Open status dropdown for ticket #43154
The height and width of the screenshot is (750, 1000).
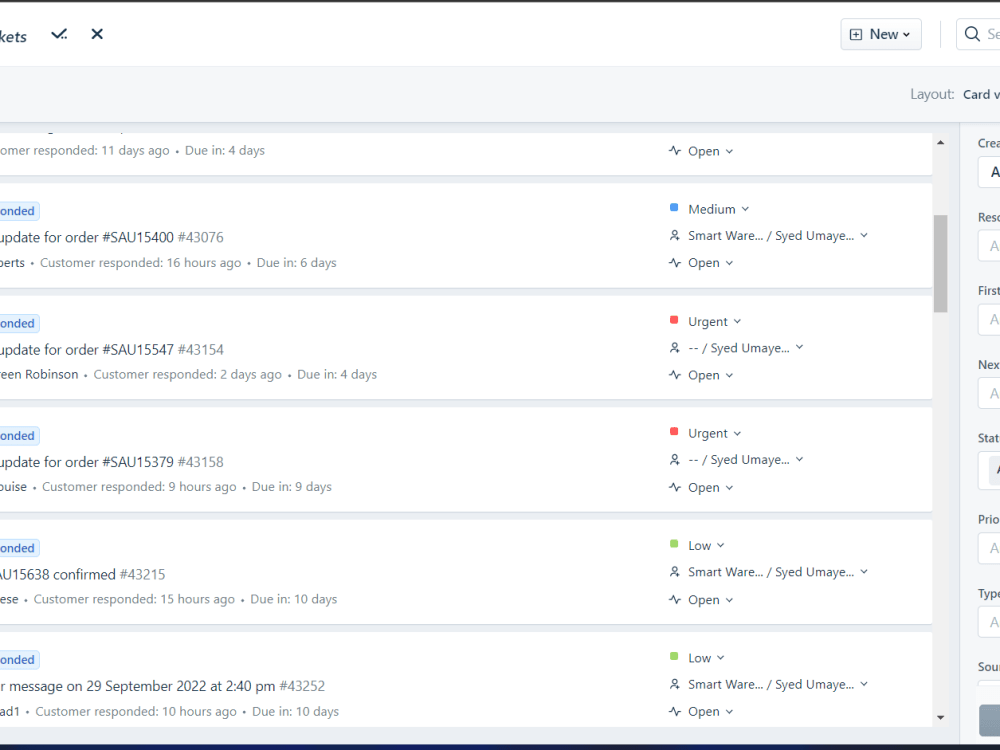click(710, 376)
